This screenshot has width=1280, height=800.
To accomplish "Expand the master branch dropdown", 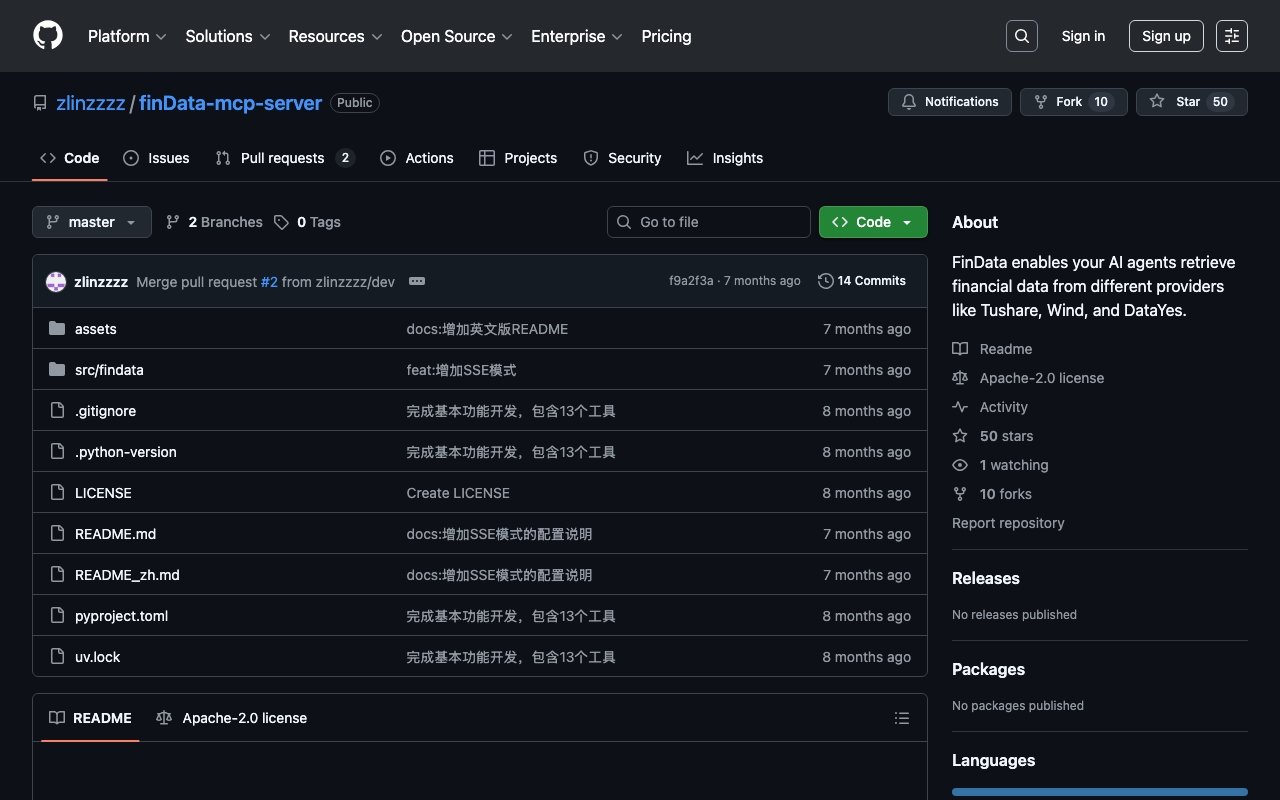I will [92, 222].
